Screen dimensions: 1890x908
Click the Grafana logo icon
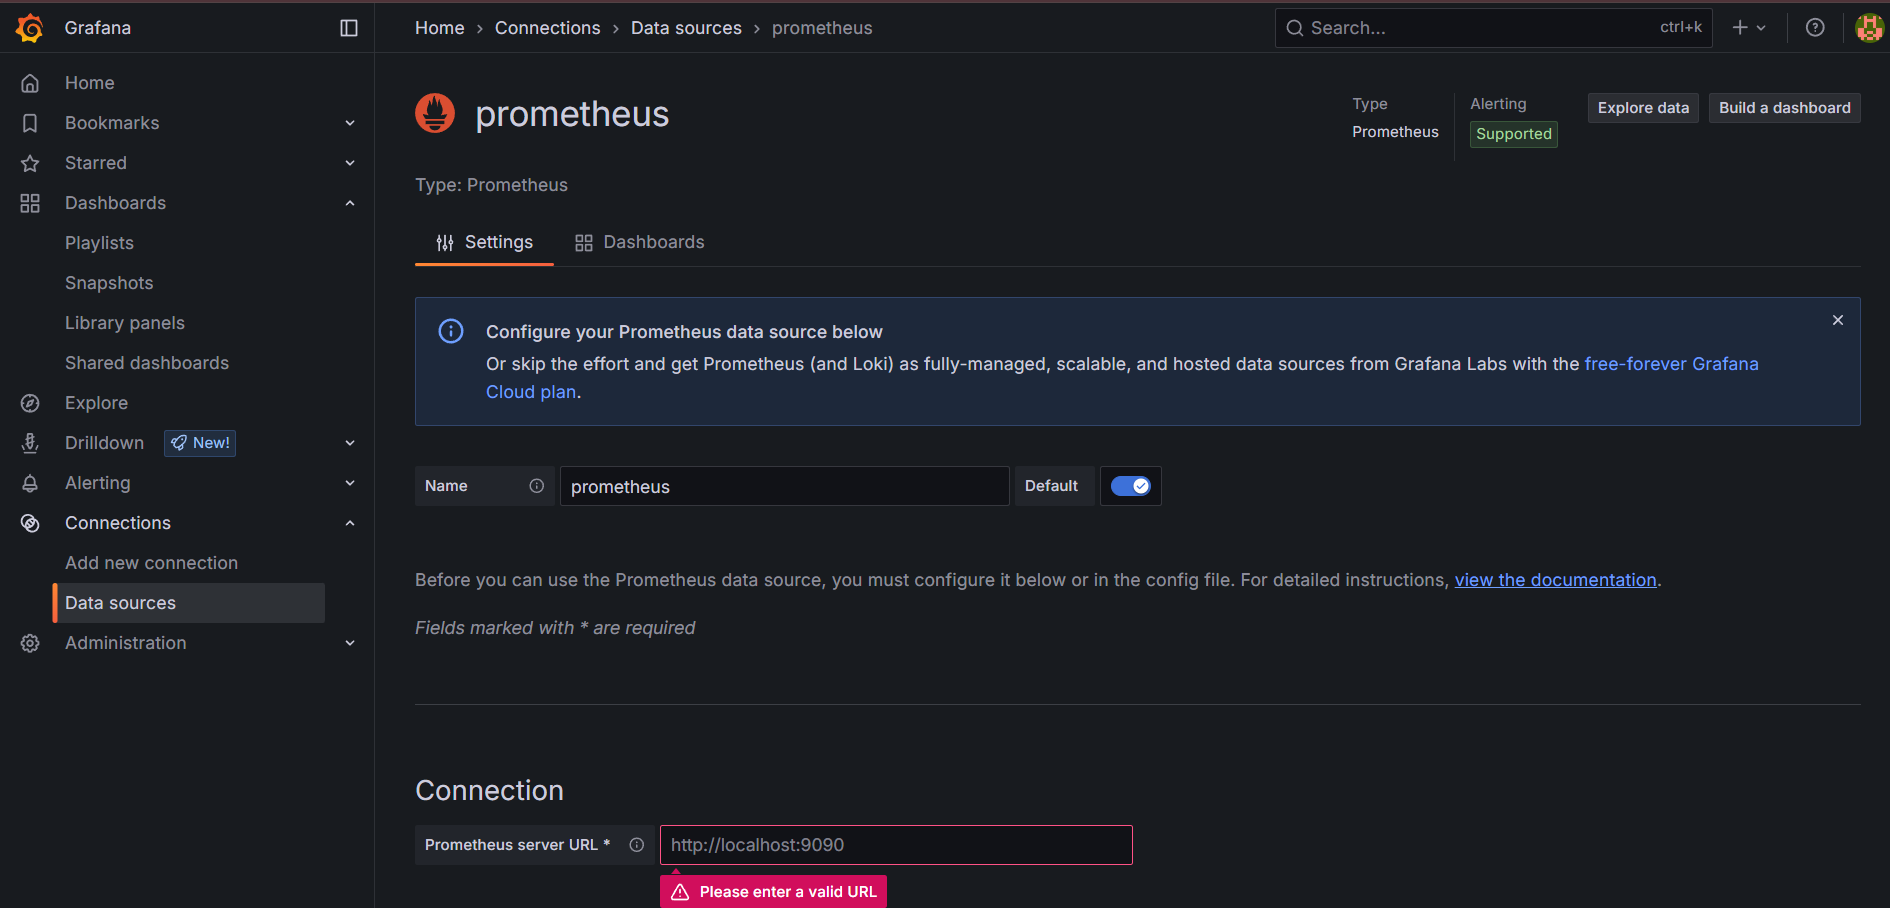[30, 28]
